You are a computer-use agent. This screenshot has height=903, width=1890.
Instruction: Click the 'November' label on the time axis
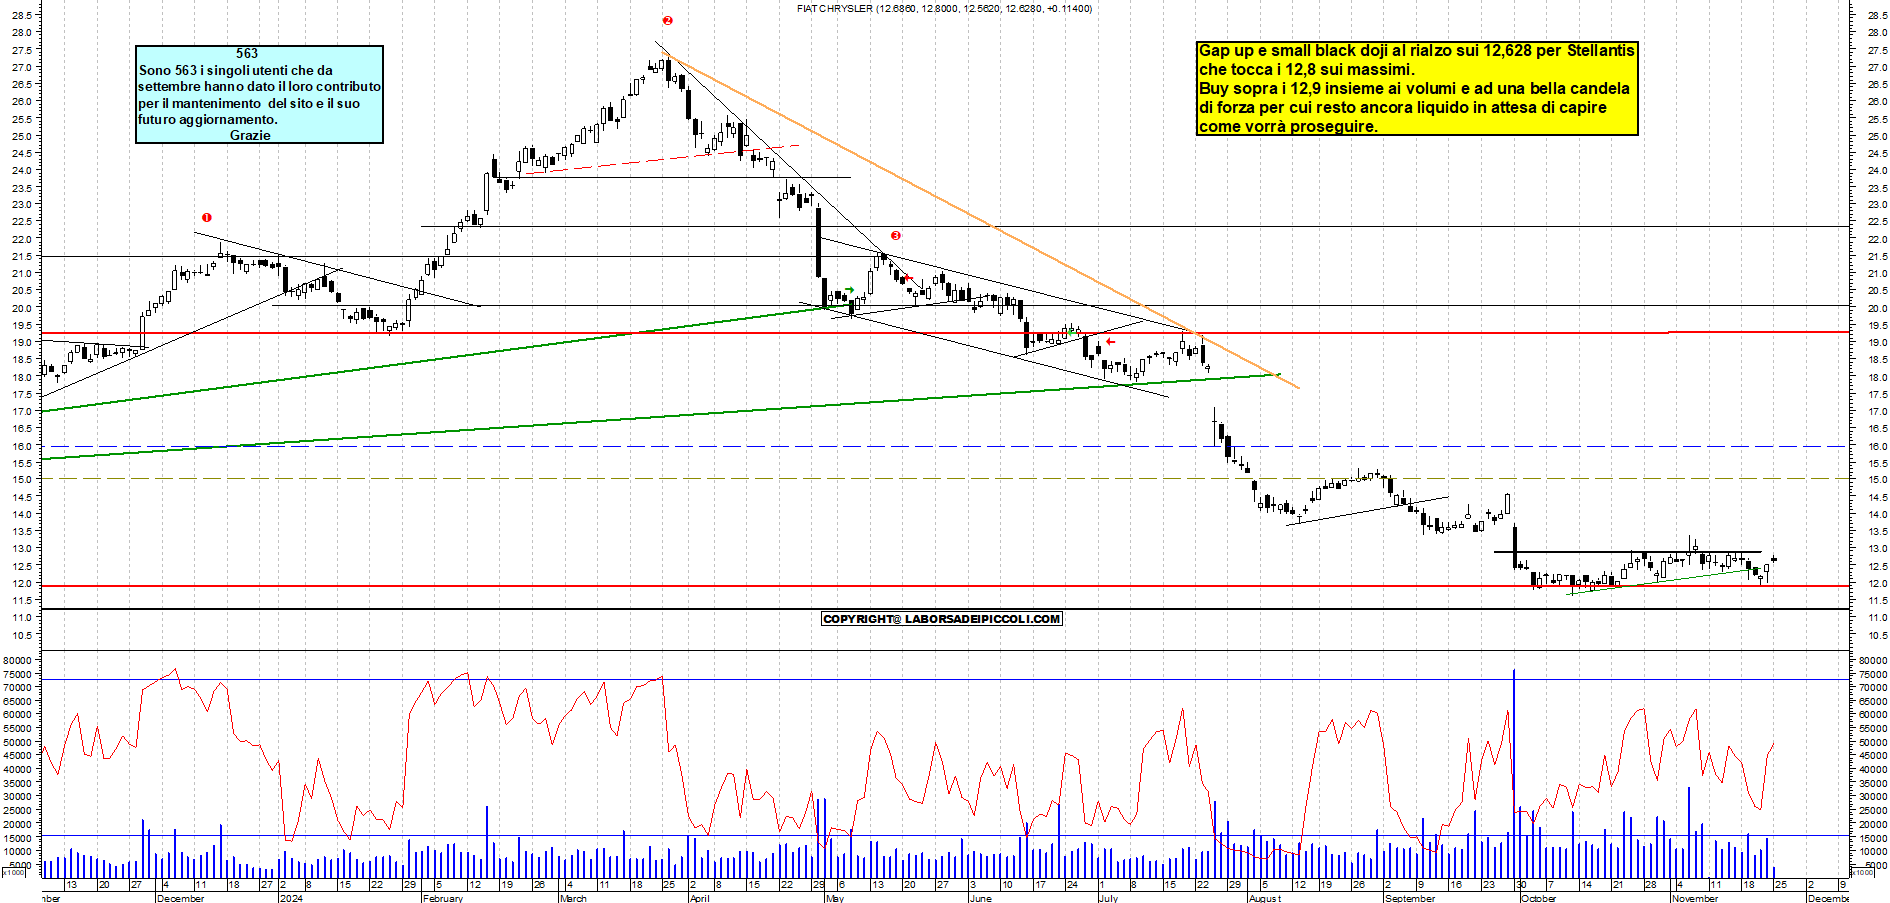pos(1695,898)
